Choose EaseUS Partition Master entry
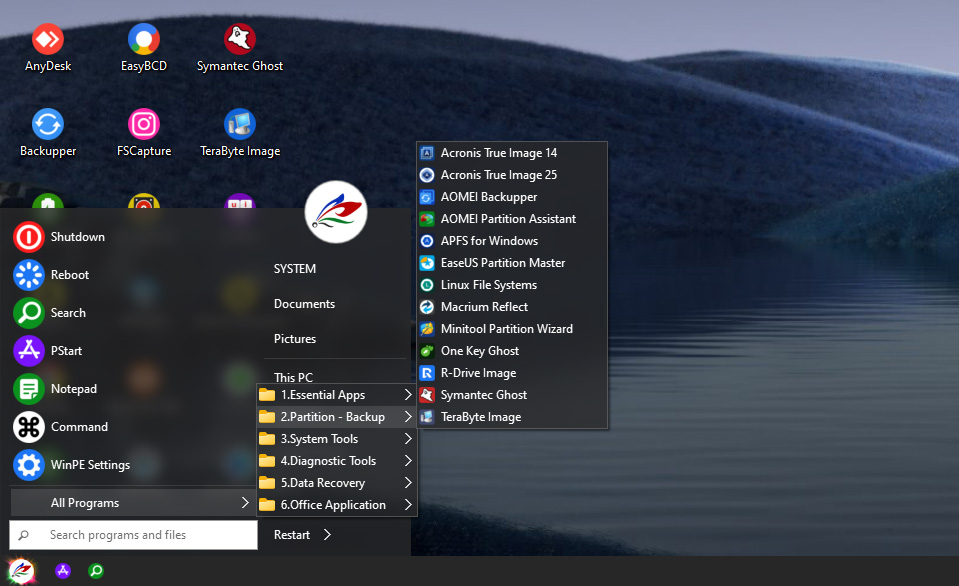This screenshot has height=586, width=959. coord(503,263)
